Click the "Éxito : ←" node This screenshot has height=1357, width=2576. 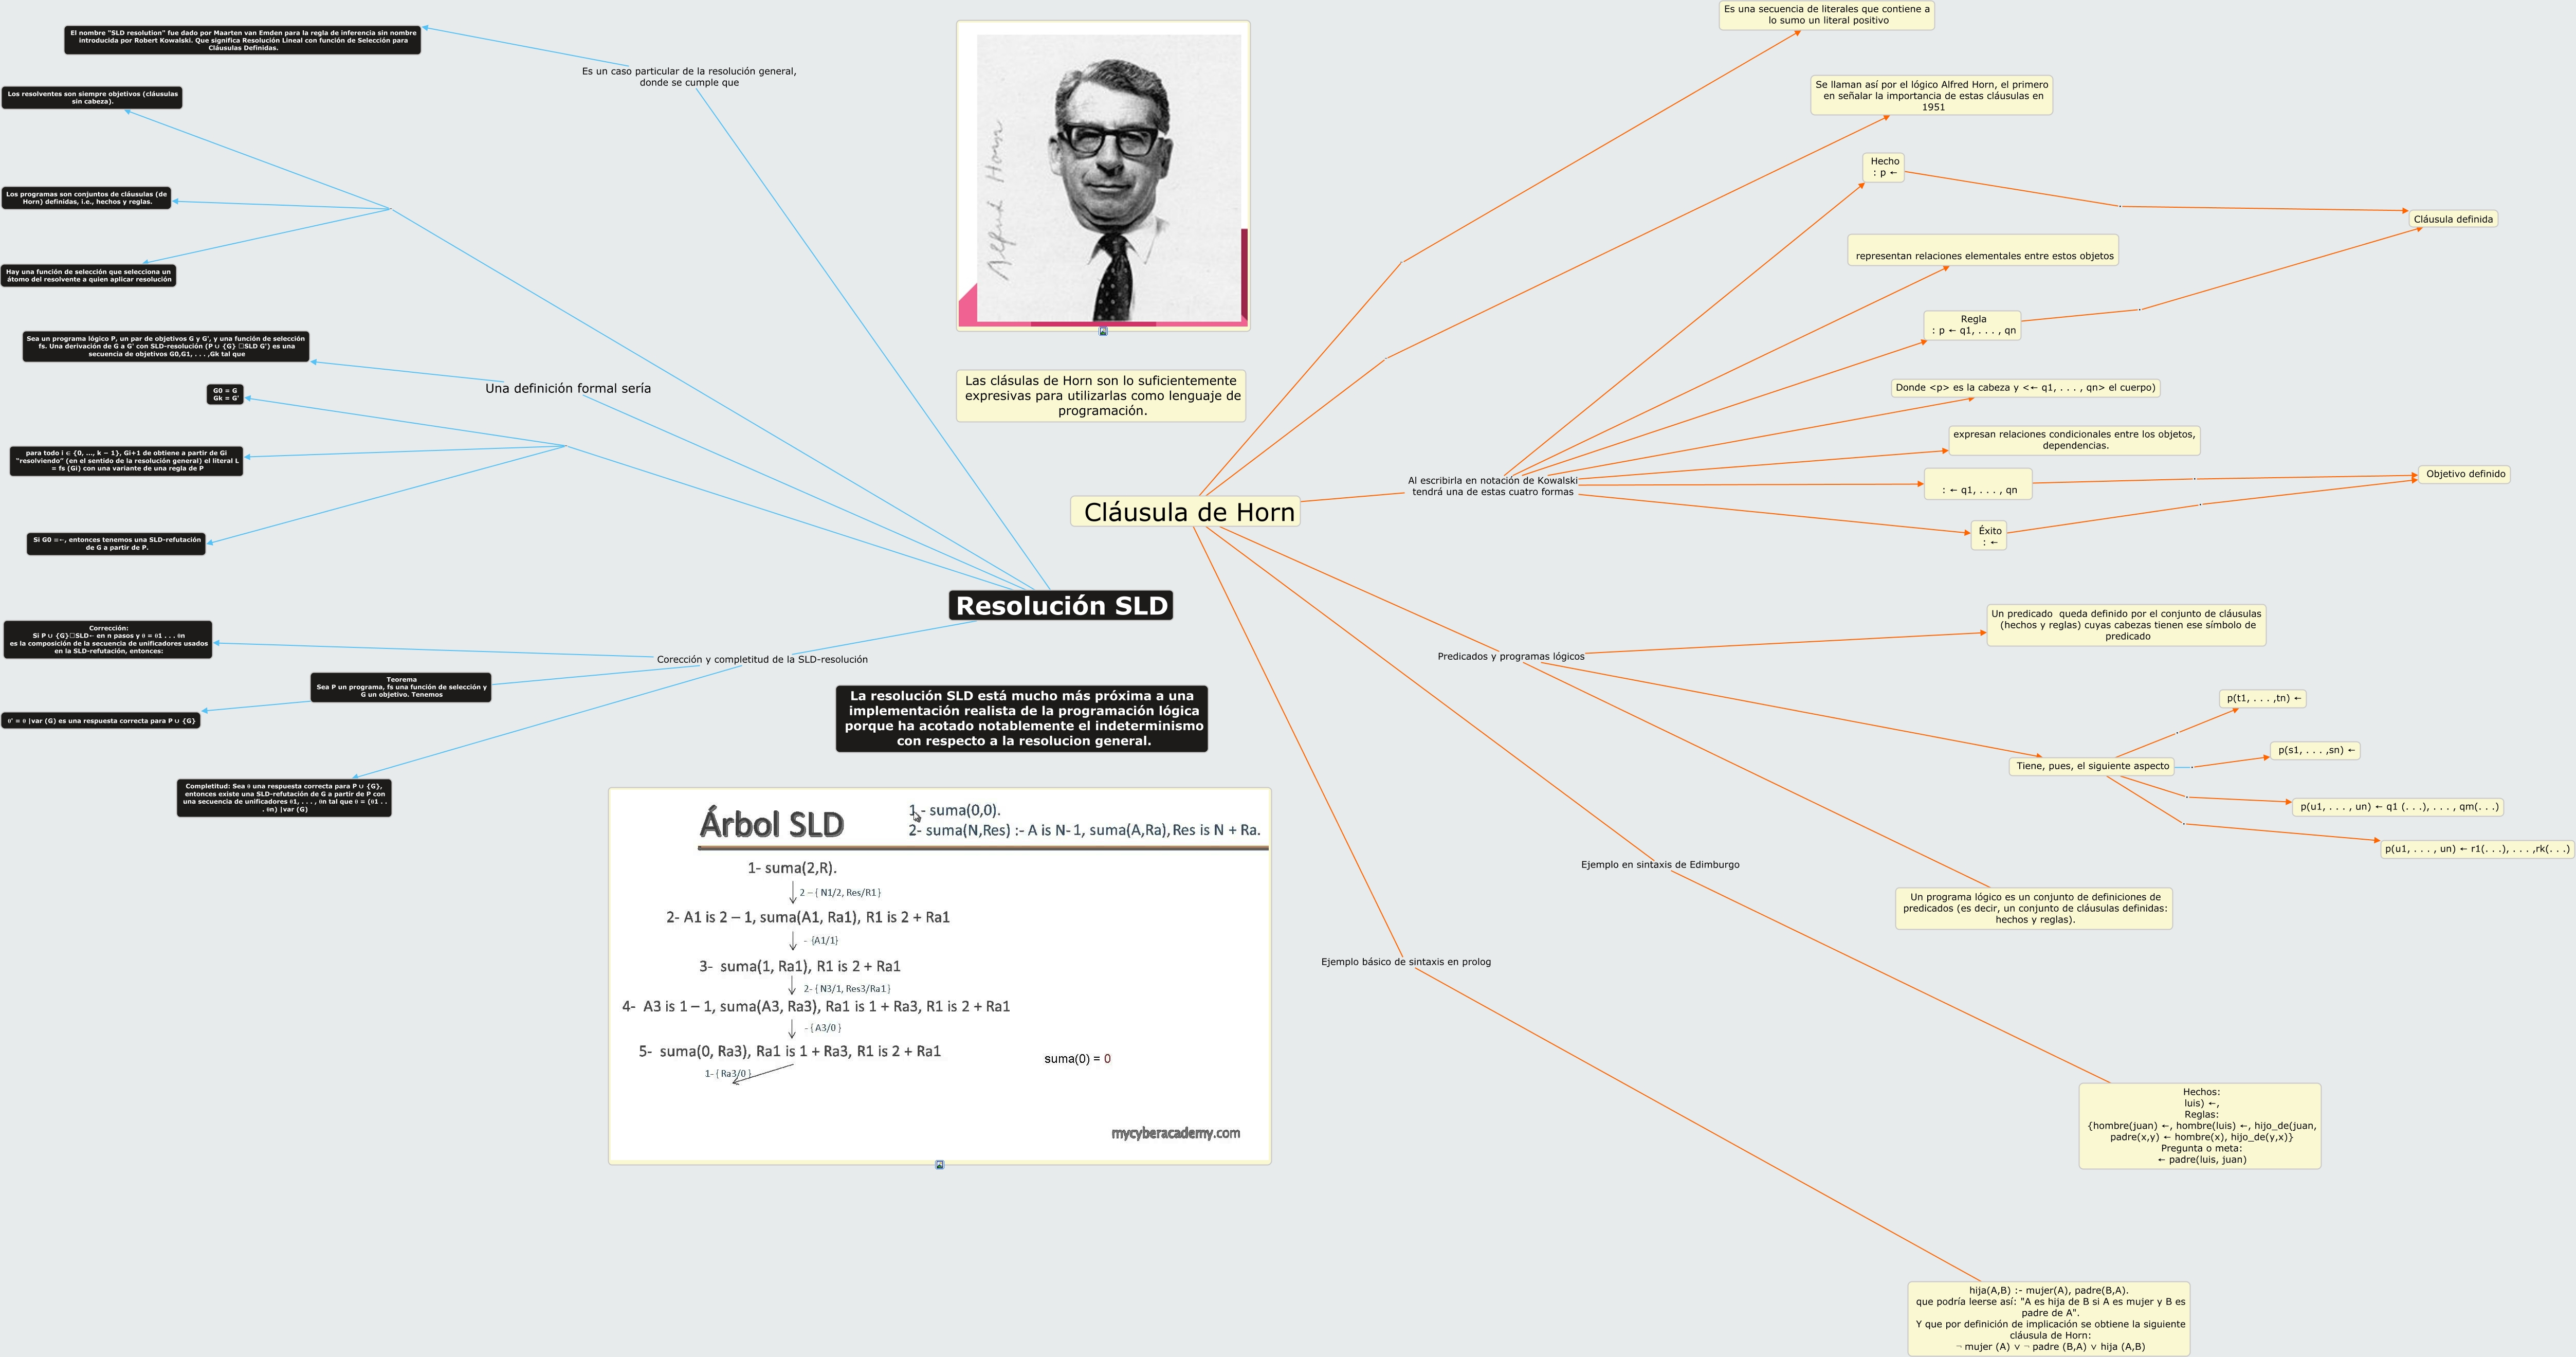click(1989, 536)
